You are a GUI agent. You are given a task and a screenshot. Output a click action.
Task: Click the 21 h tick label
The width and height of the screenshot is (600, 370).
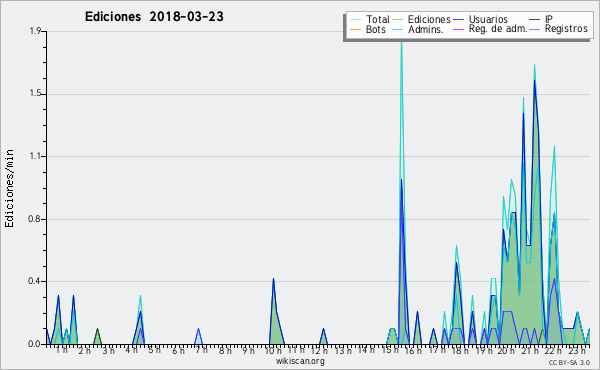pos(530,350)
